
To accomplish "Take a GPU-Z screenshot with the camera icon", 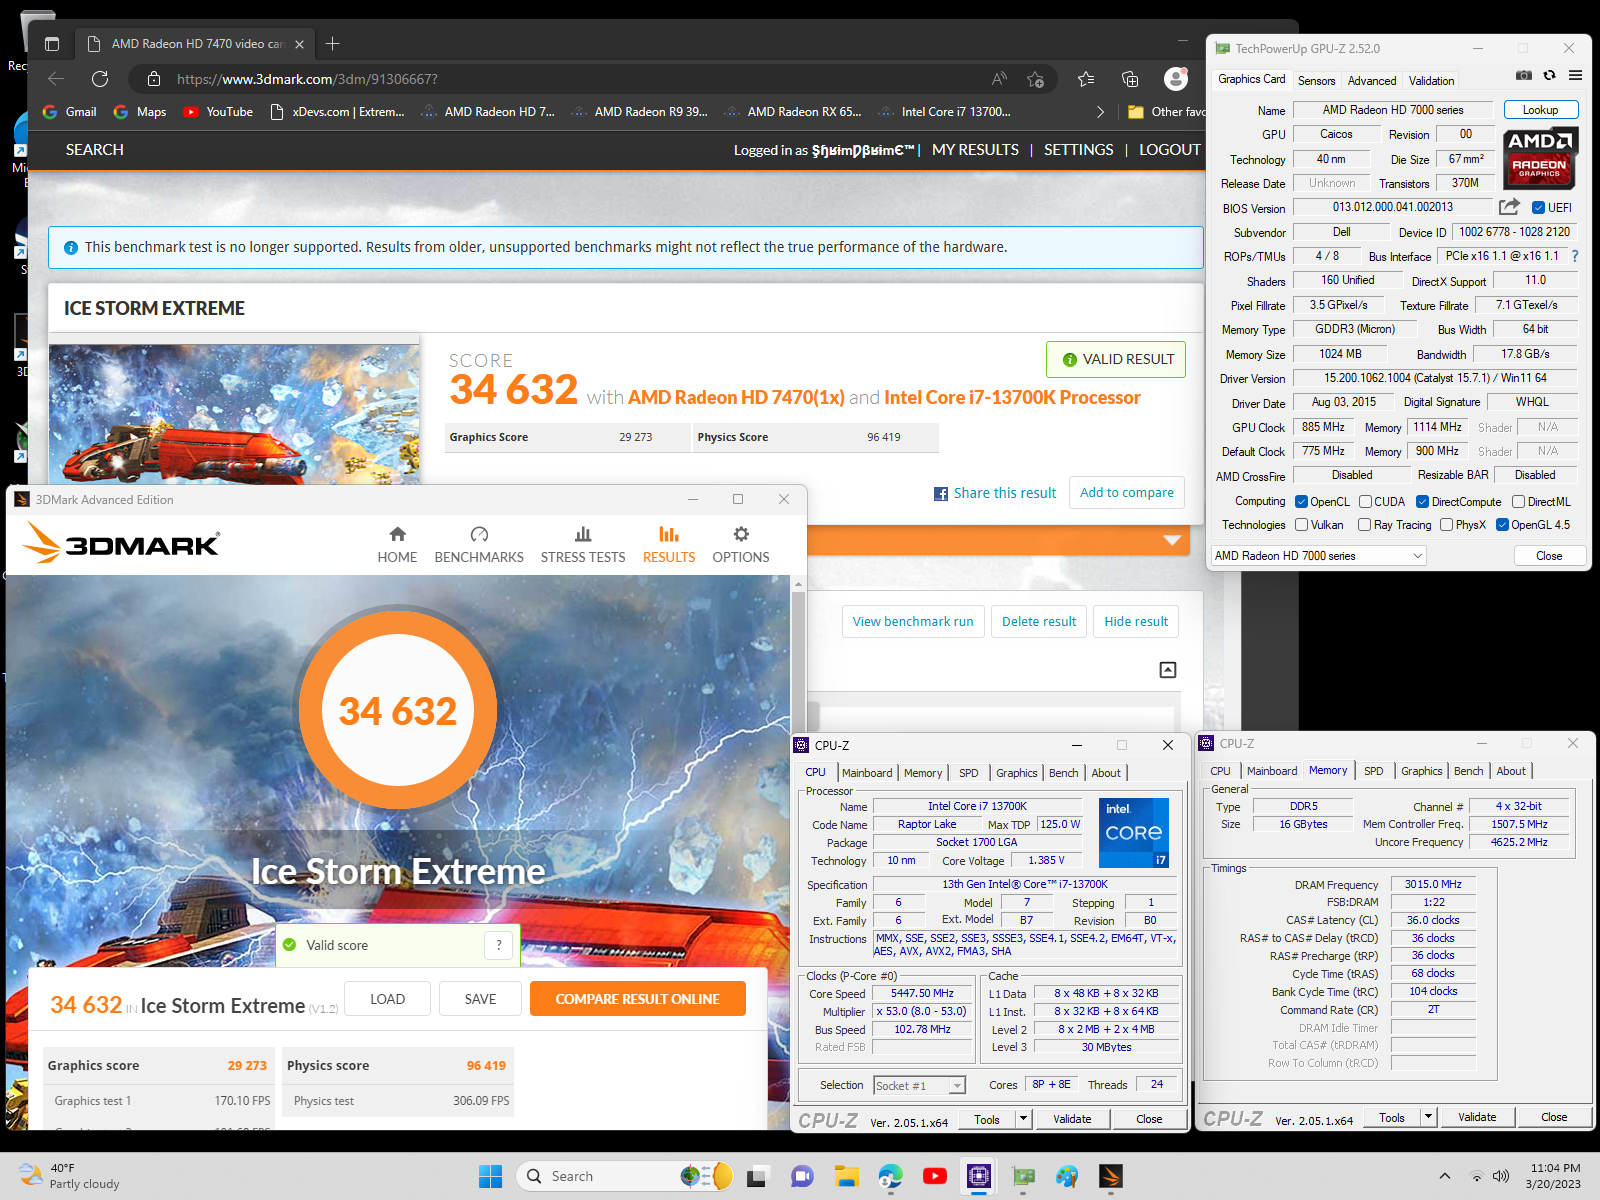I will [x=1523, y=75].
